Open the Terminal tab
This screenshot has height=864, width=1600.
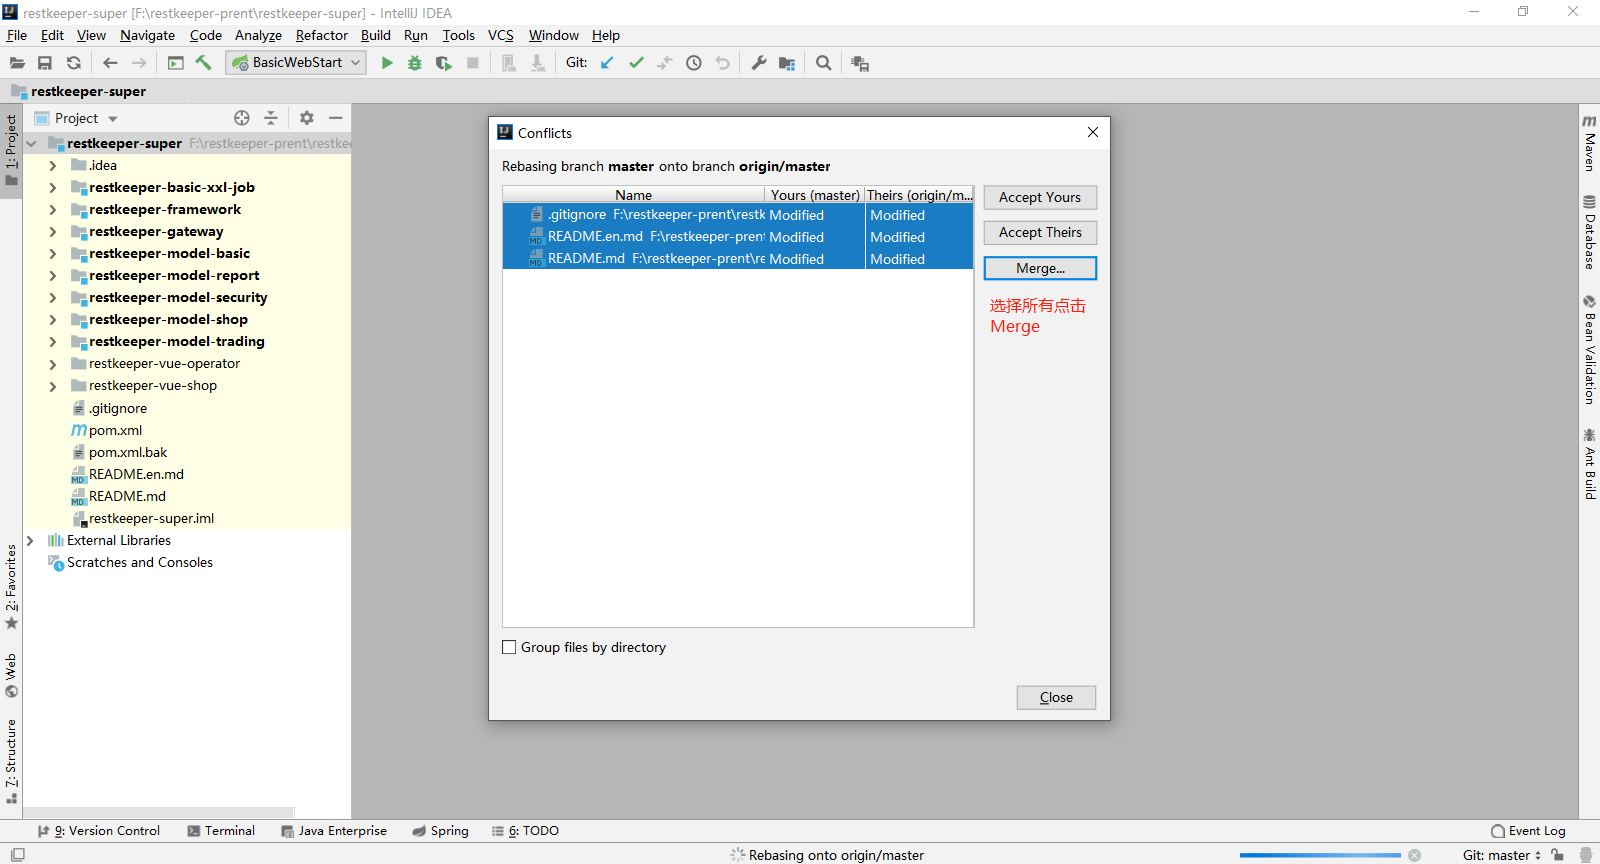click(x=221, y=831)
